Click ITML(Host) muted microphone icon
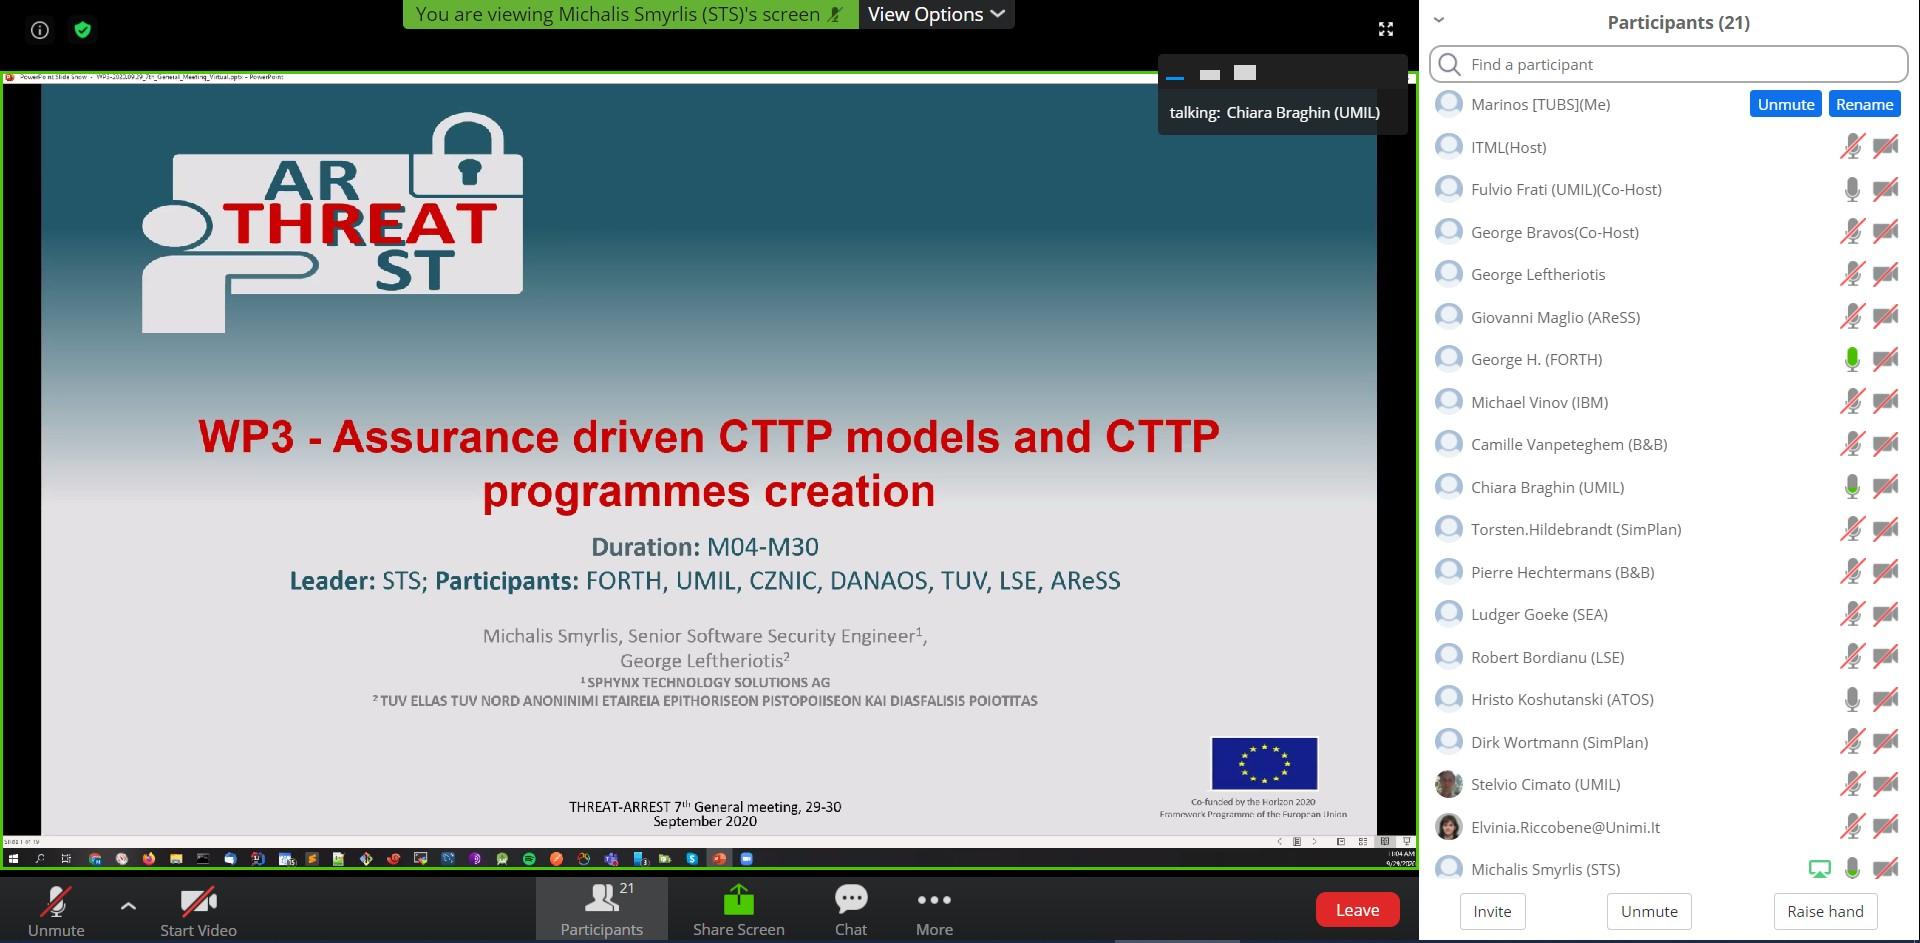This screenshot has width=1920, height=943. [1852, 147]
